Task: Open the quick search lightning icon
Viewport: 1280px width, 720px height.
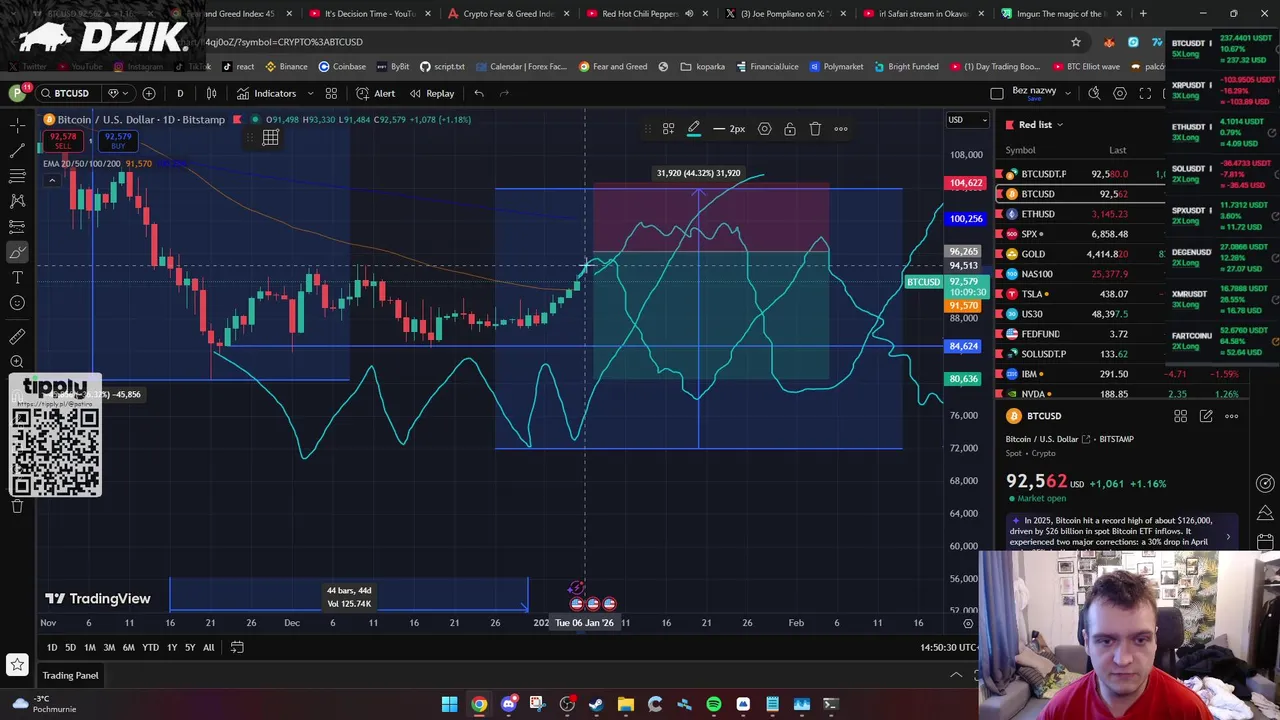Action: click(1094, 93)
